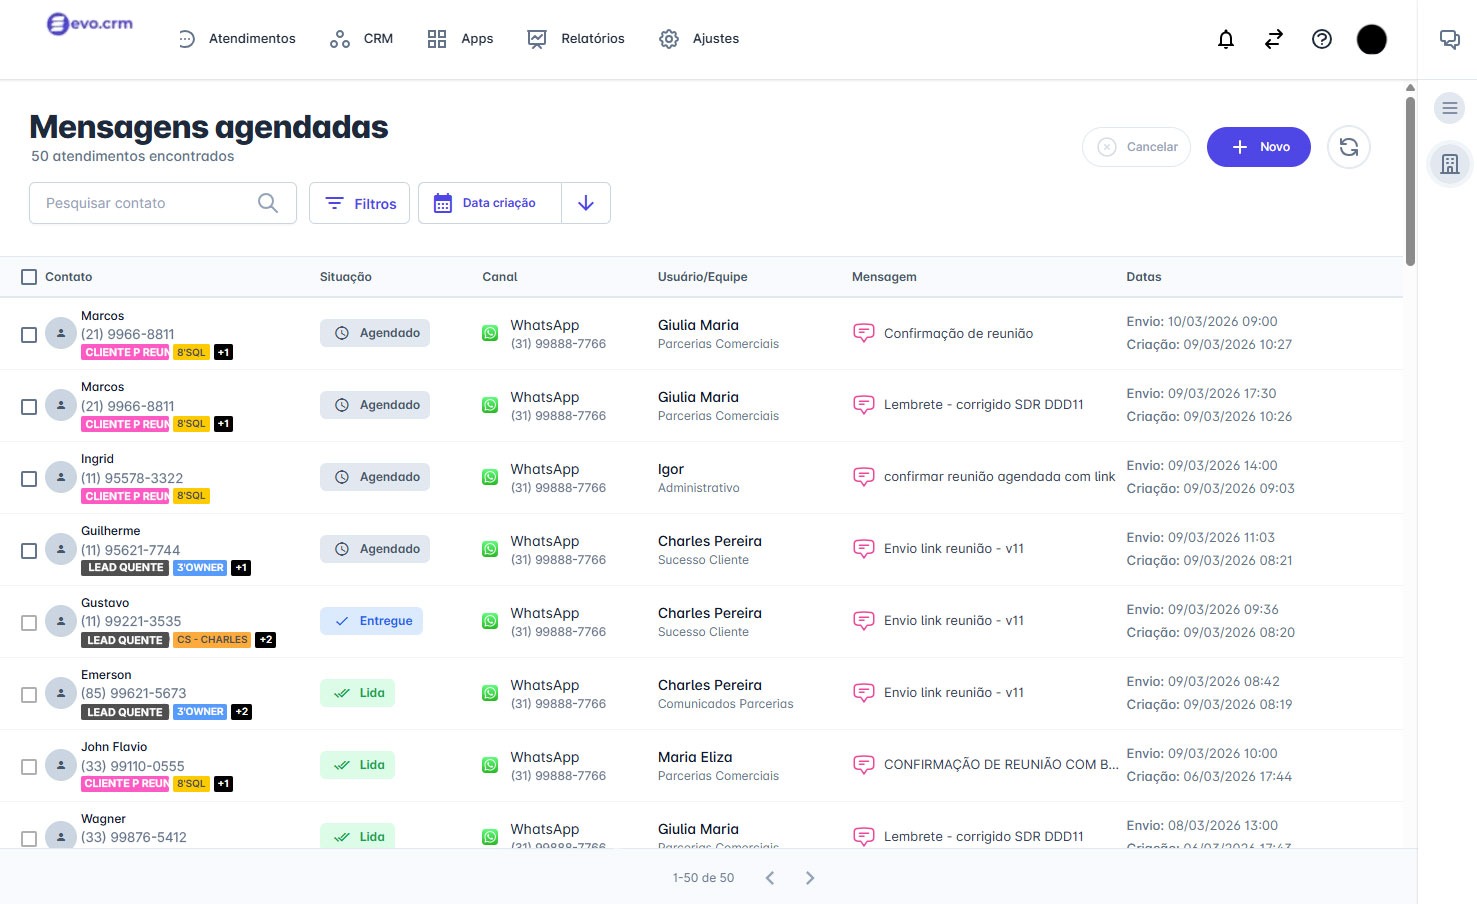Viewport: 1477px width, 904px height.
Task: Go to previous page arrow
Action: pos(770,878)
